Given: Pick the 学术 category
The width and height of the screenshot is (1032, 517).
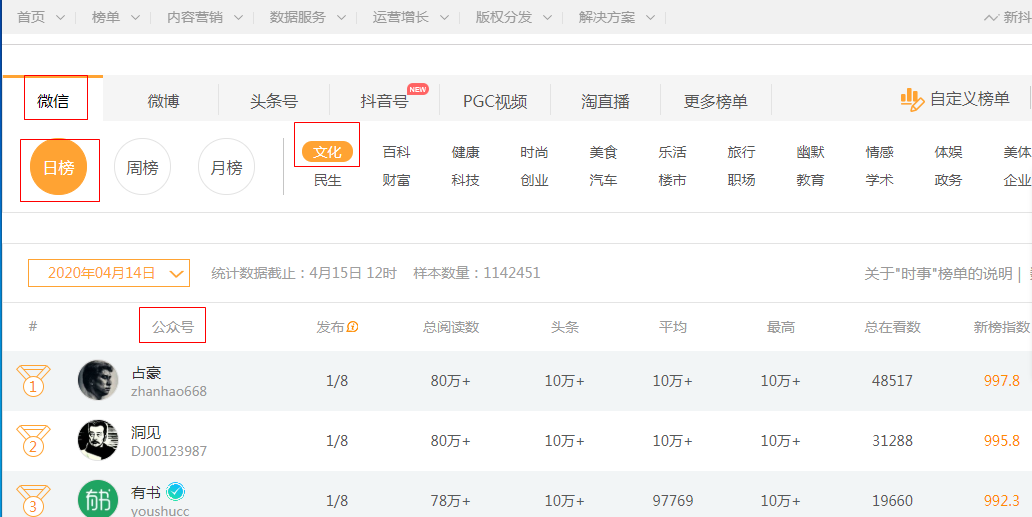Looking at the screenshot, I should [879, 180].
